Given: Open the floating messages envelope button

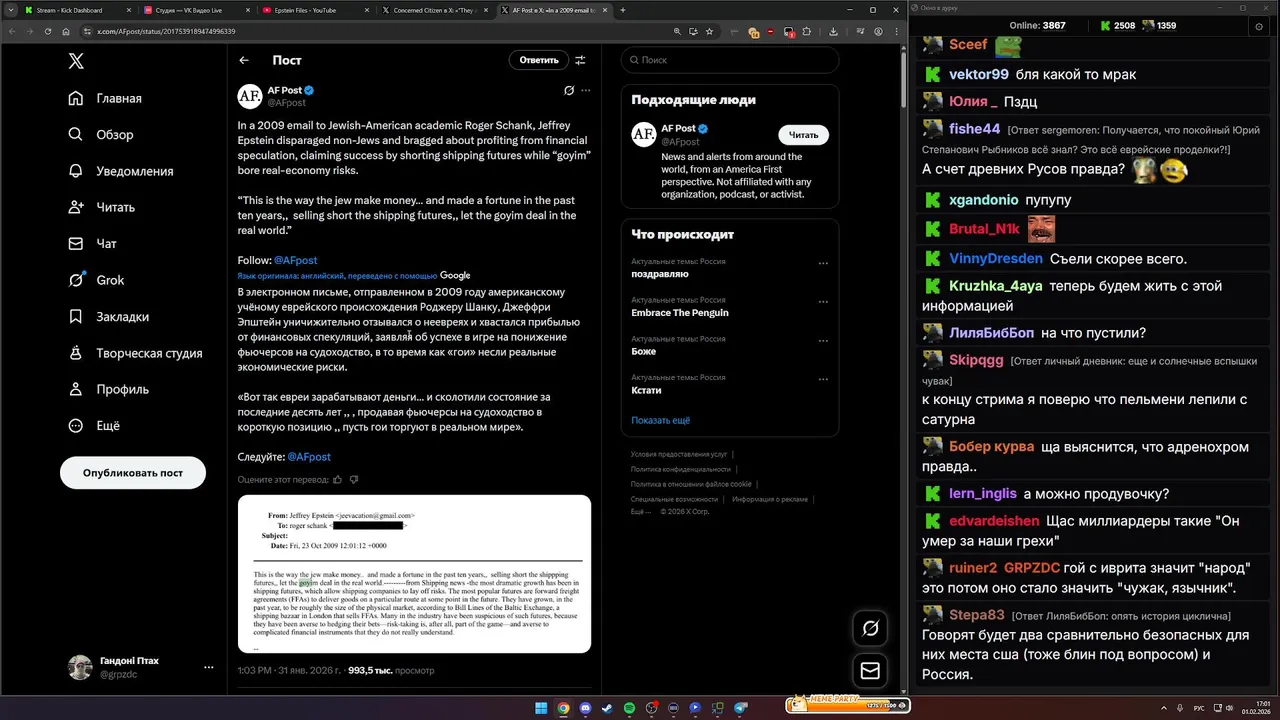Looking at the screenshot, I should pyautogui.click(x=870, y=671).
